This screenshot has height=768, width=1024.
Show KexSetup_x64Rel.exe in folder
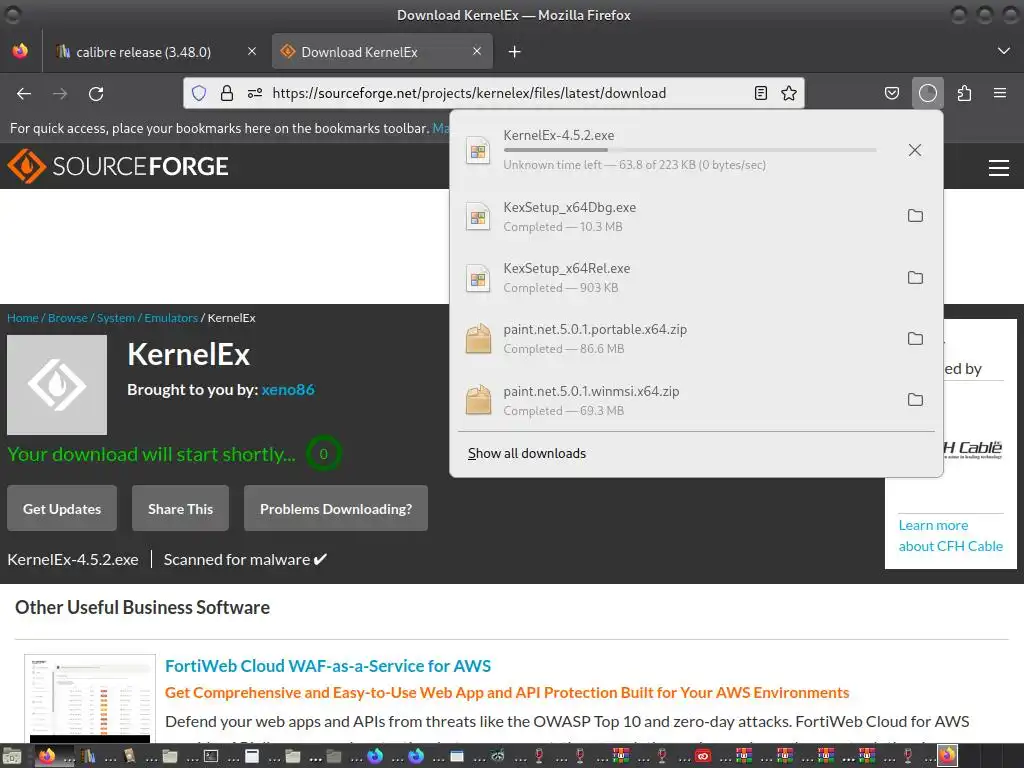(x=915, y=278)
